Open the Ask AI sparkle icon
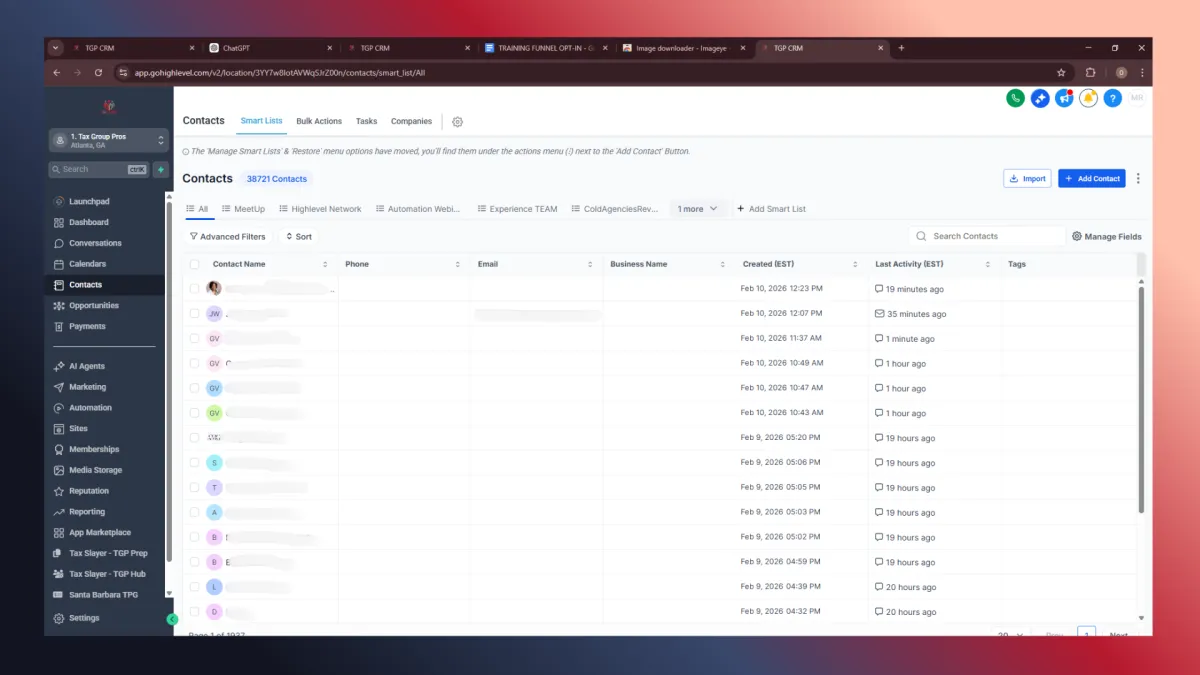This screenshot has height=675, width=1200. pyautogui.click(x=1040, y=98)
